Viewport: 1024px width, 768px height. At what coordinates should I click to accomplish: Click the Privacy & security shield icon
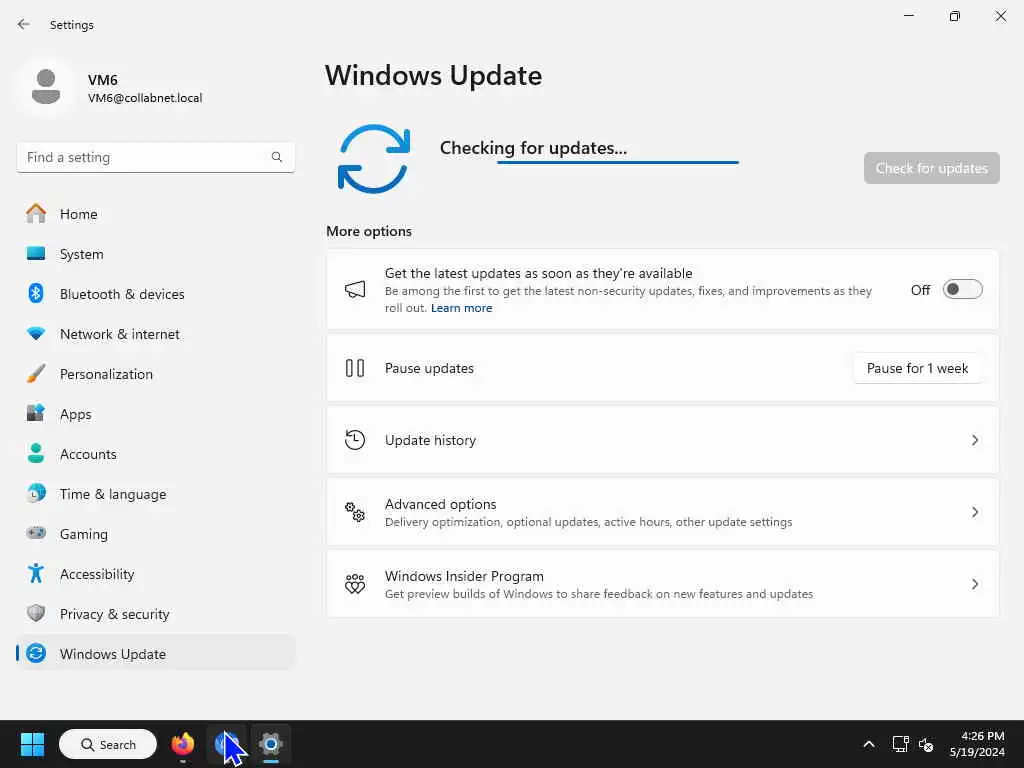[36, 613]
